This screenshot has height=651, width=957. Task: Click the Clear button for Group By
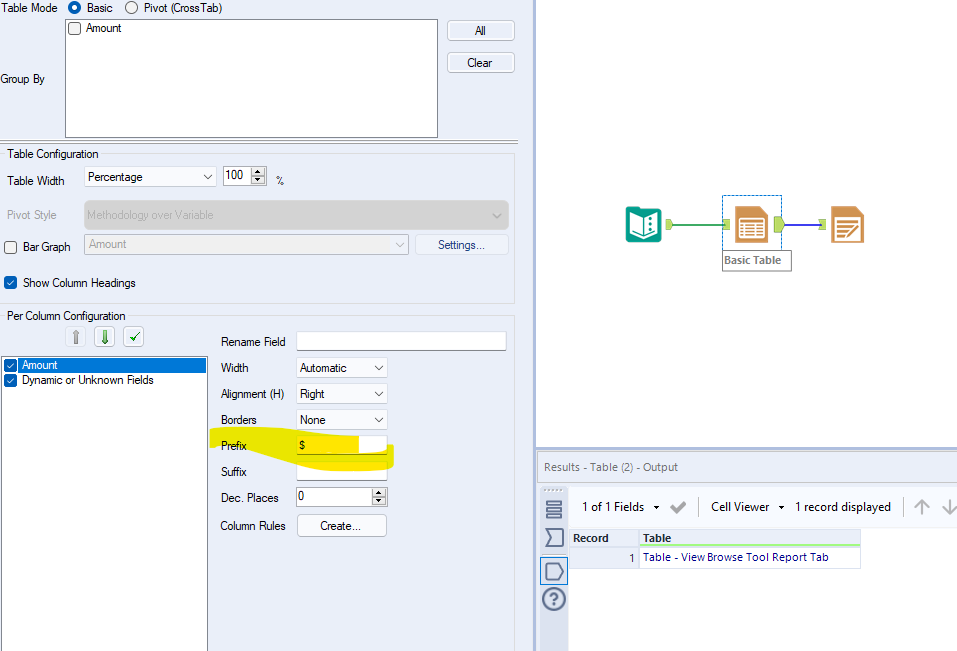[x=481, y=62]
